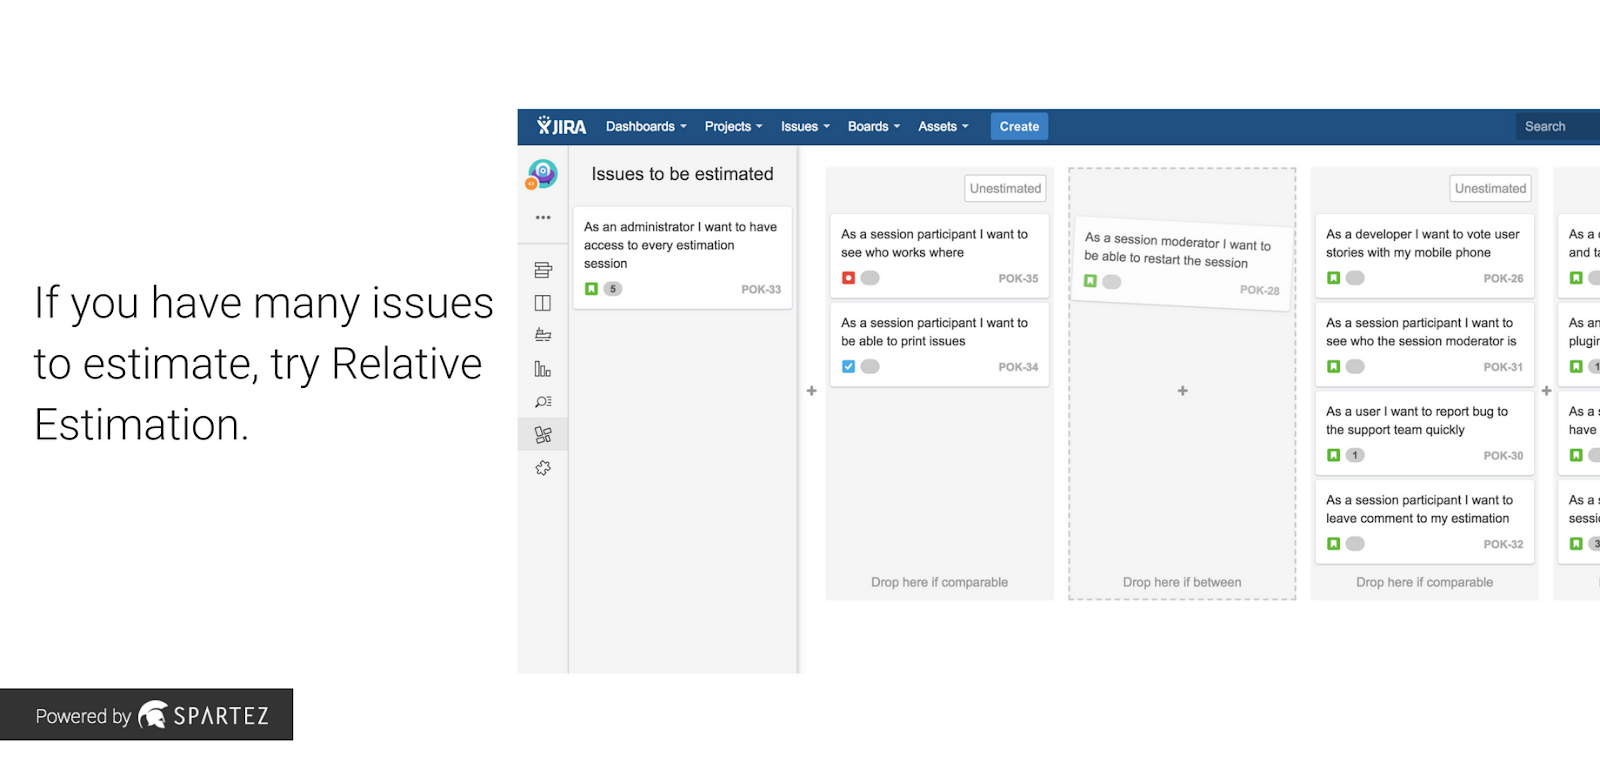Viewport: 1600px width, 783px height.
Task: Open the Assets menu
Action: tap(943, 127)
